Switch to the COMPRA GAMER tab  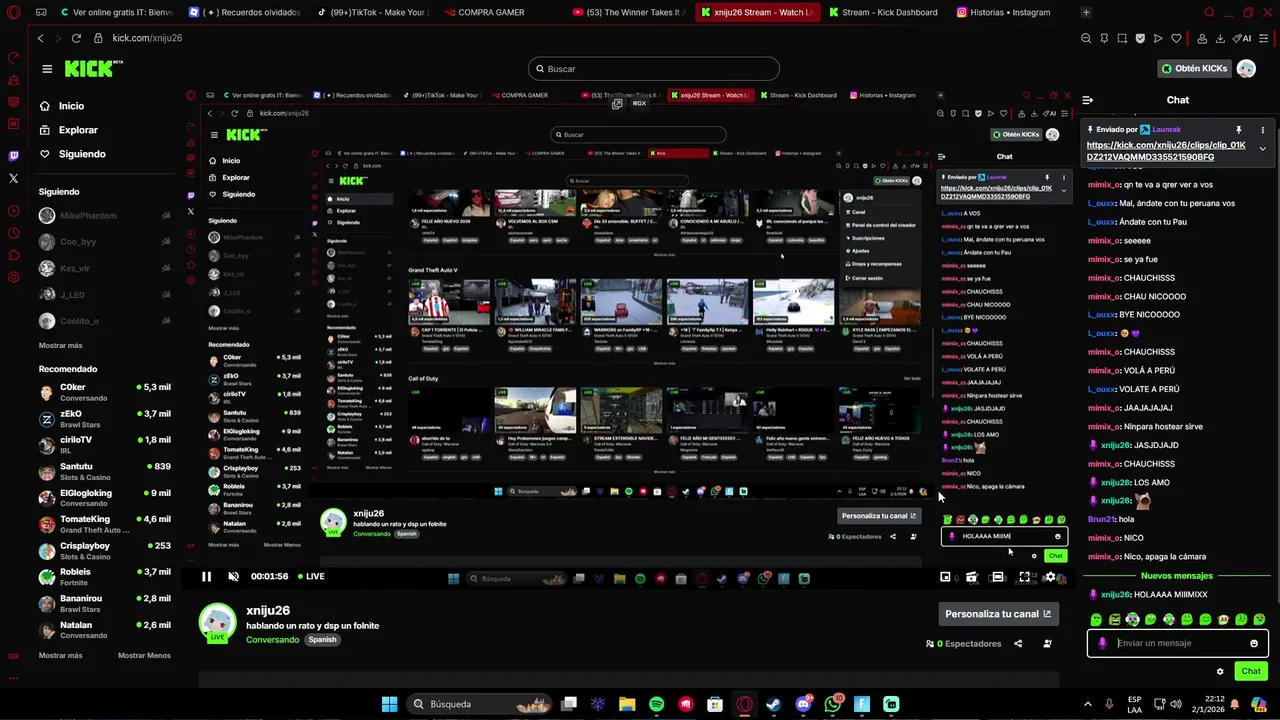[x=491, y=12]
